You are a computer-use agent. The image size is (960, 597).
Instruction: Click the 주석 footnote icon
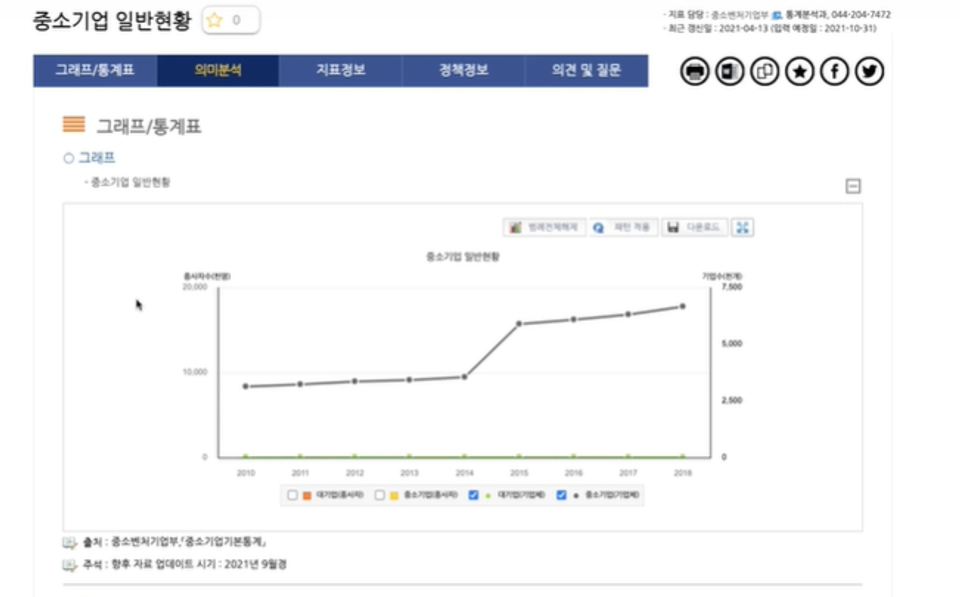[x=70, y=565]
